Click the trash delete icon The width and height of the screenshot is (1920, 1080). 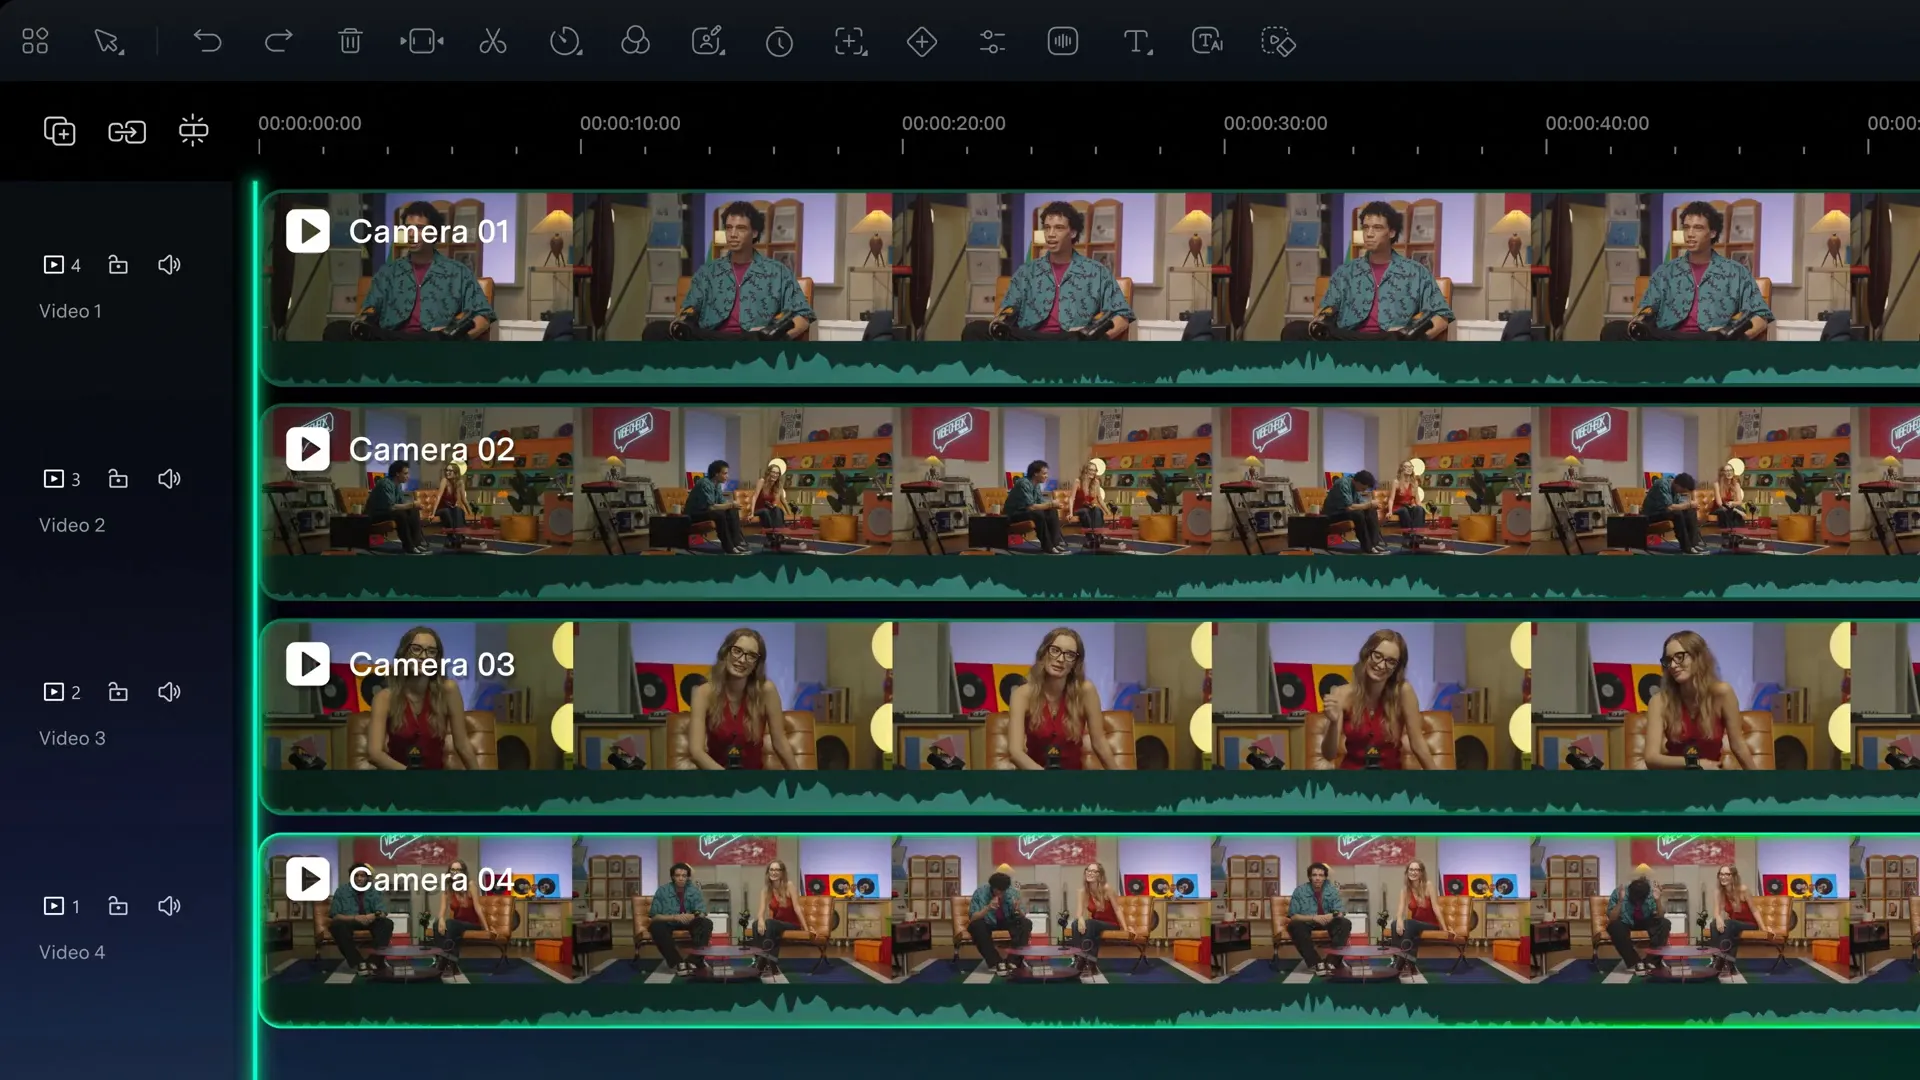tap(350, 41)
